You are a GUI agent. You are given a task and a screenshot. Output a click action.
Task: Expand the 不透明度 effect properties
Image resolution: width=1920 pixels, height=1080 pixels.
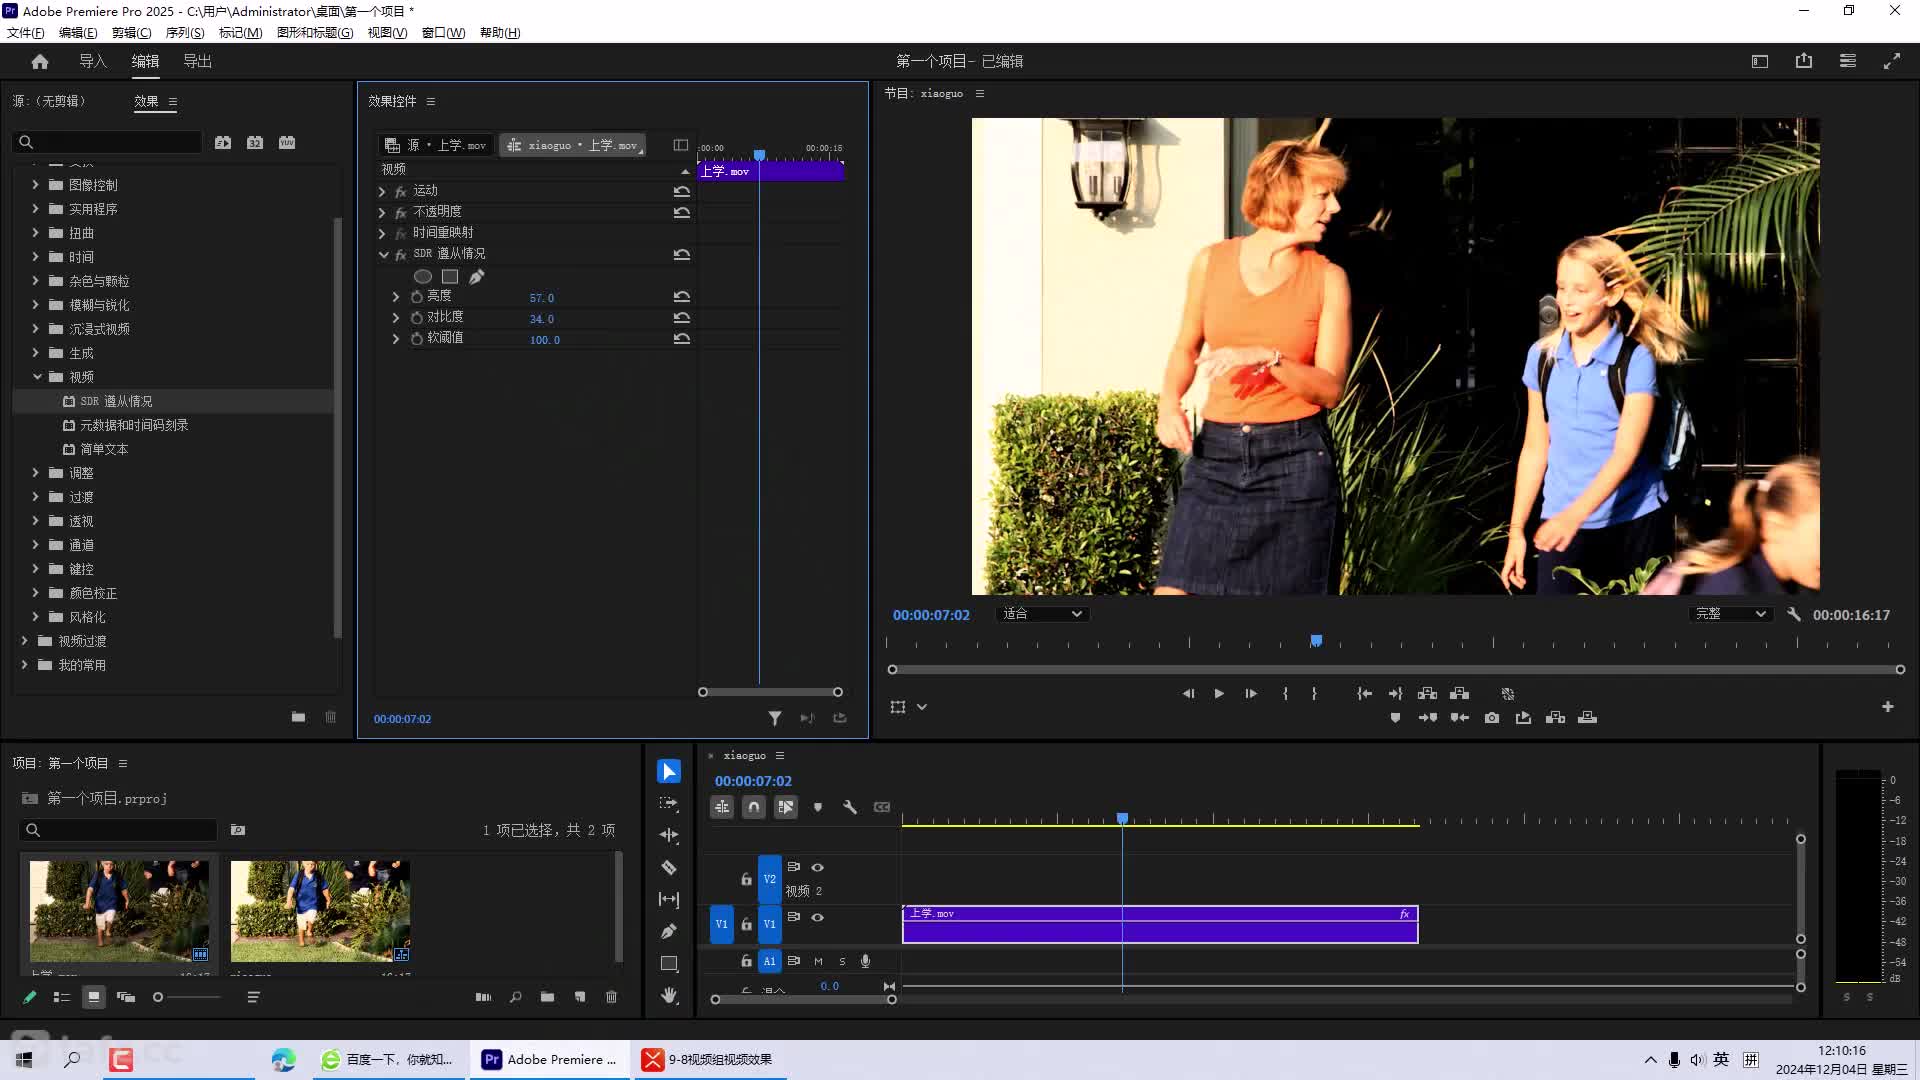(382, 213)
